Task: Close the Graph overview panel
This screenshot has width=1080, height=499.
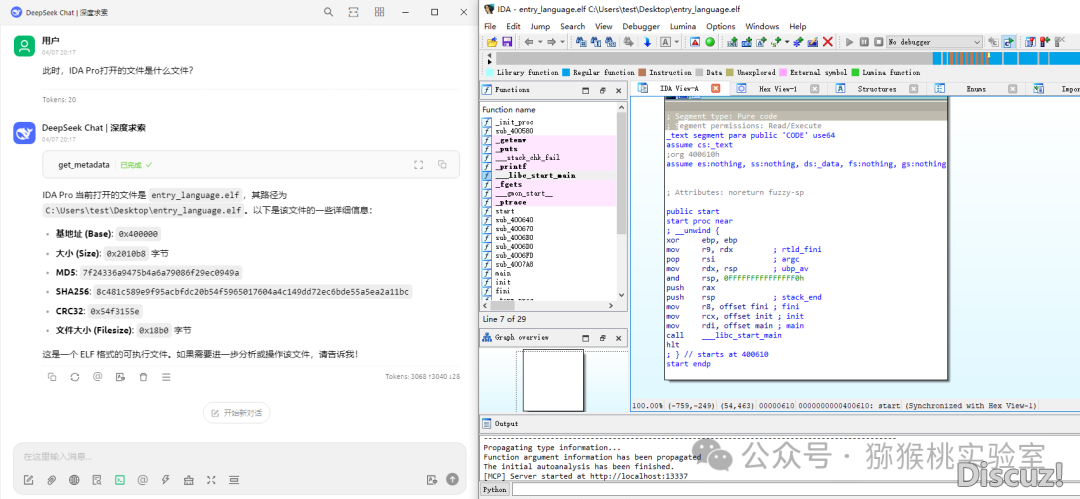Action: click(618, 338)
